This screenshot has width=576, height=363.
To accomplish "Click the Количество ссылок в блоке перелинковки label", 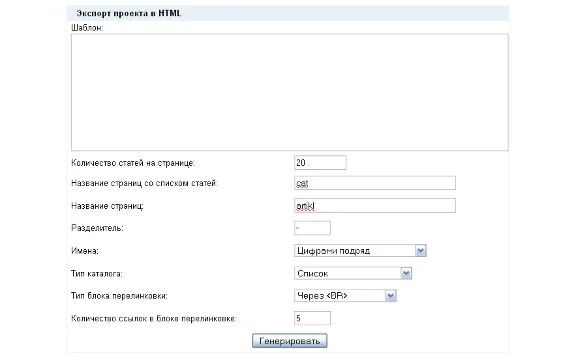I will click(x=154, y=319).
